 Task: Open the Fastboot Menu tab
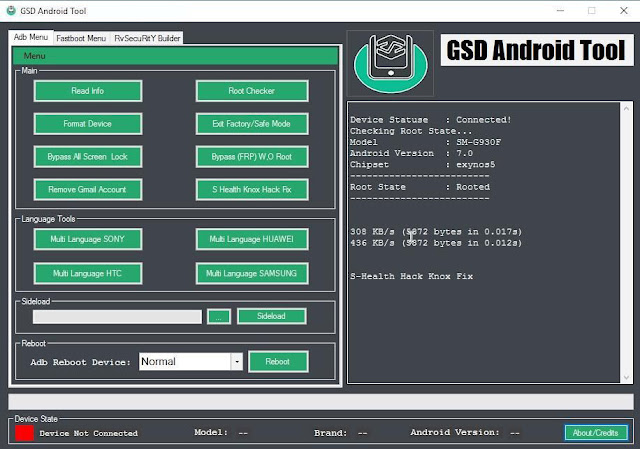pos(81,38)
